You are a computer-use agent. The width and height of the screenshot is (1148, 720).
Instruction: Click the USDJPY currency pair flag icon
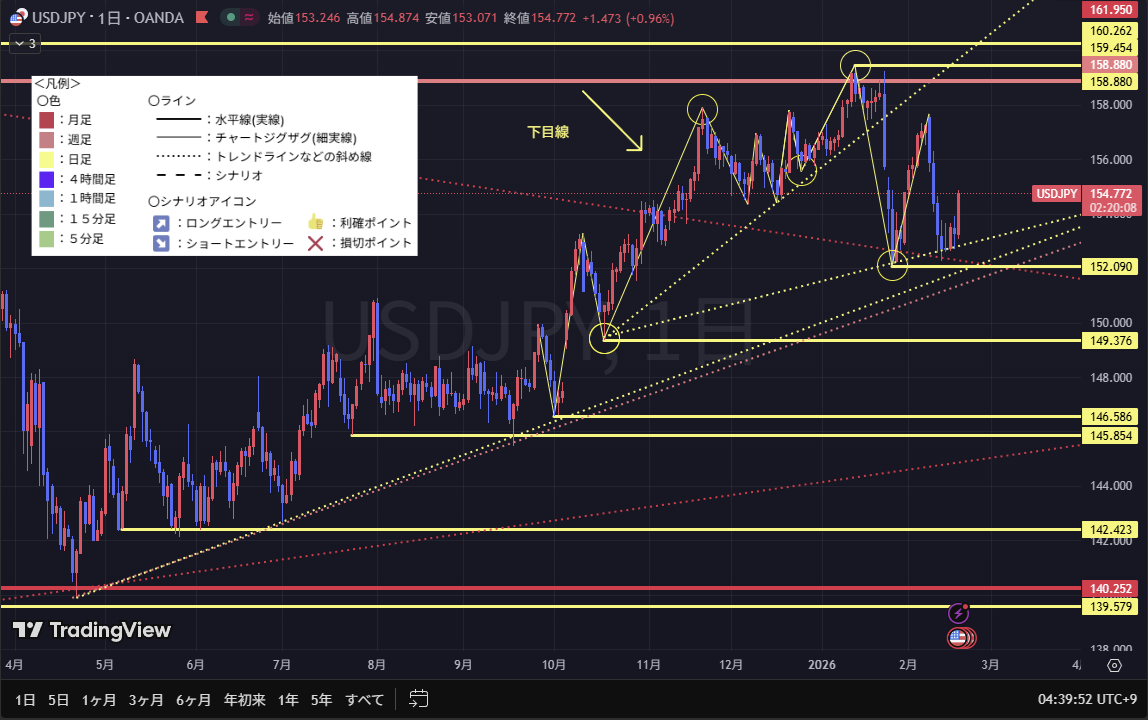(18, 17)
